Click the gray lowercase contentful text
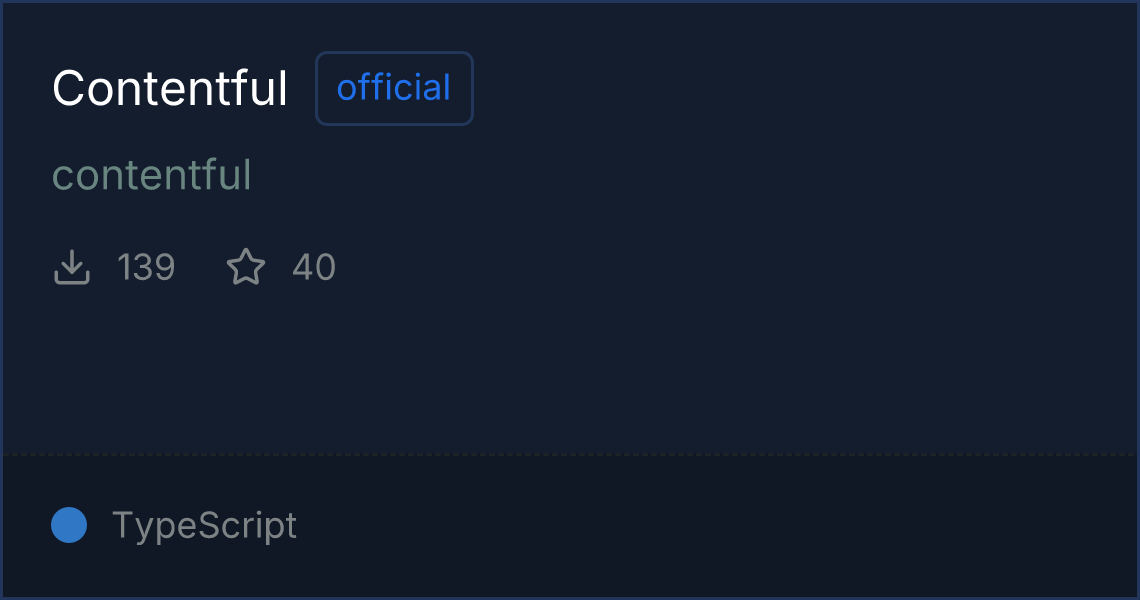Image resolution: width=1140 pixels, height=600 pixels. click(152, 175)
